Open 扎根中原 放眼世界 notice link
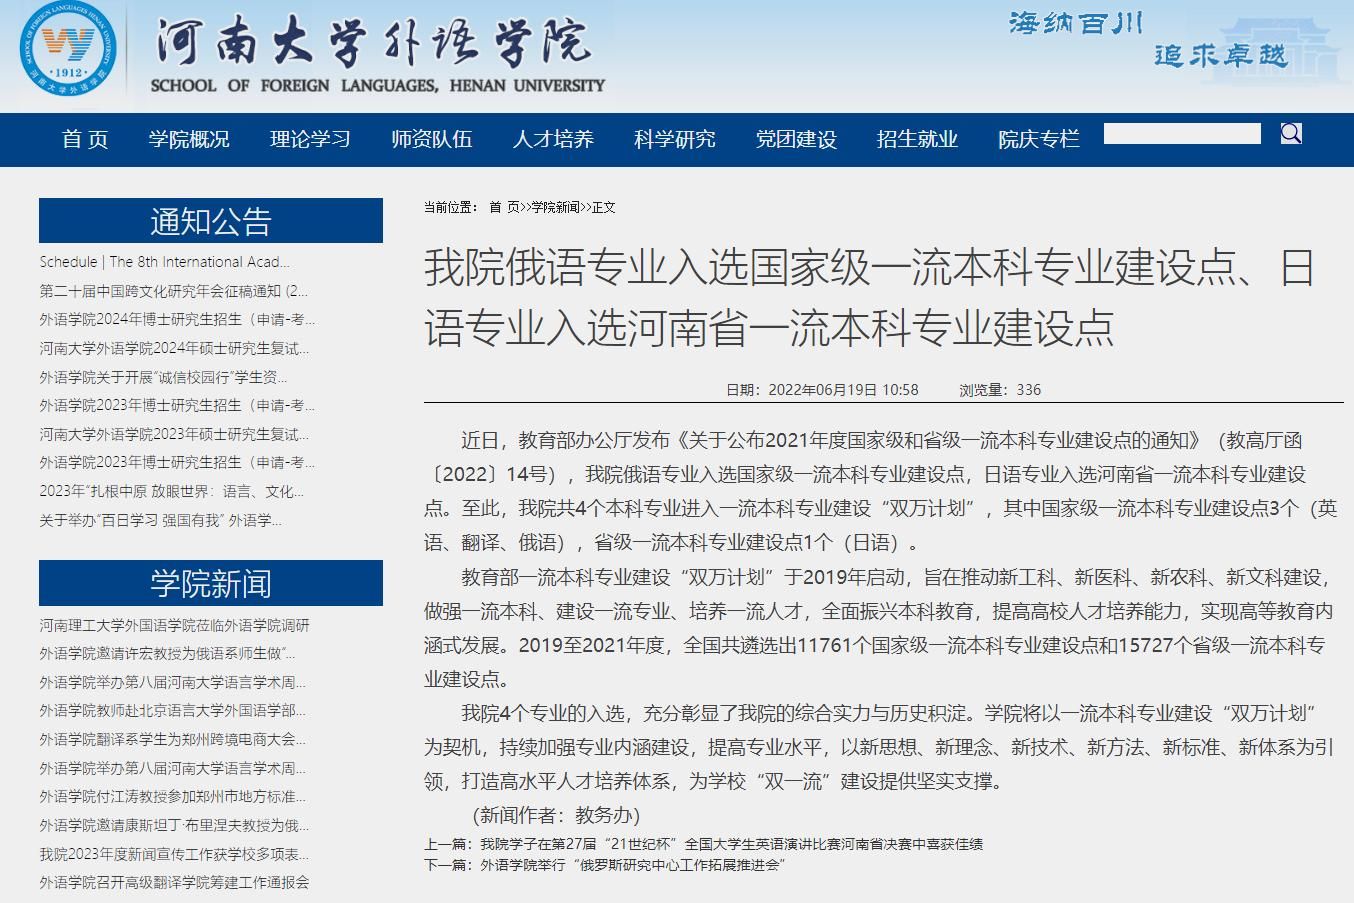1354x903 pixels. [x=171, y=491]
